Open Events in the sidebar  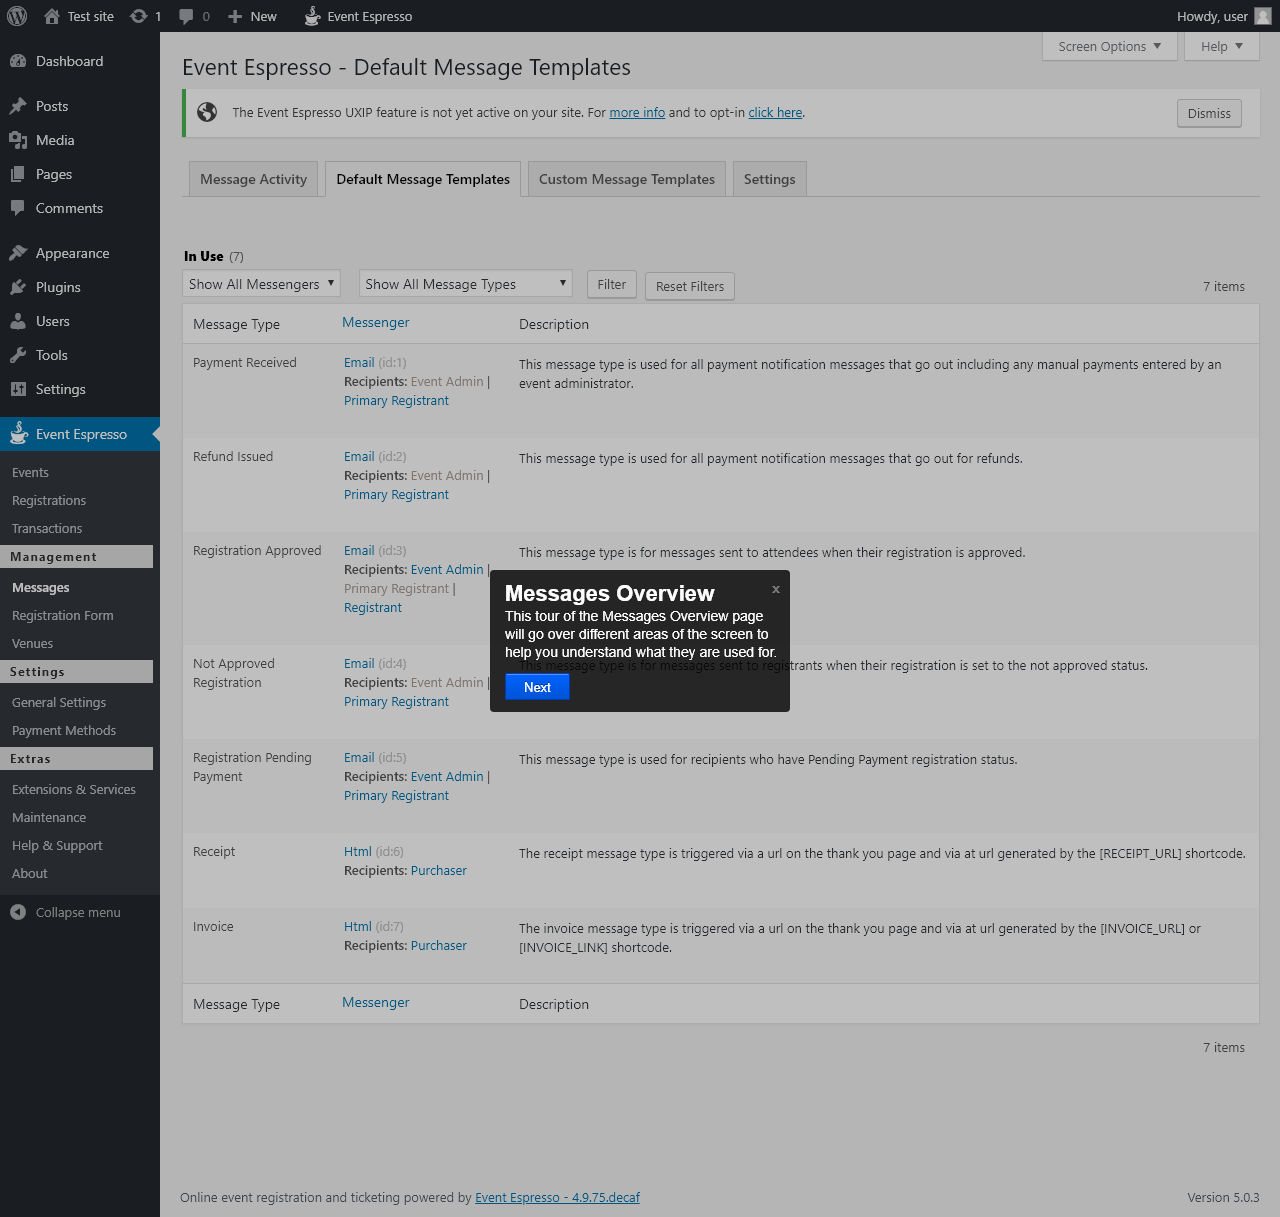point(30,472)
